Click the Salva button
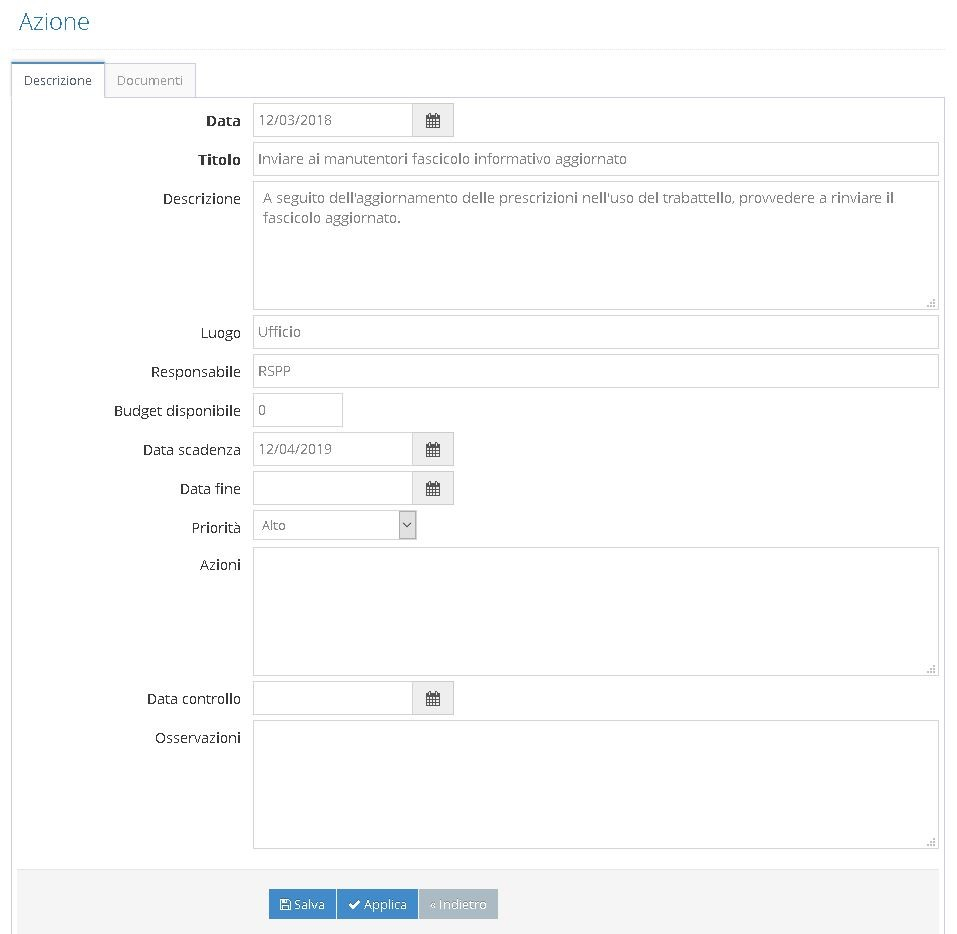The image size is (957, 934). click(x=302, y=904)
